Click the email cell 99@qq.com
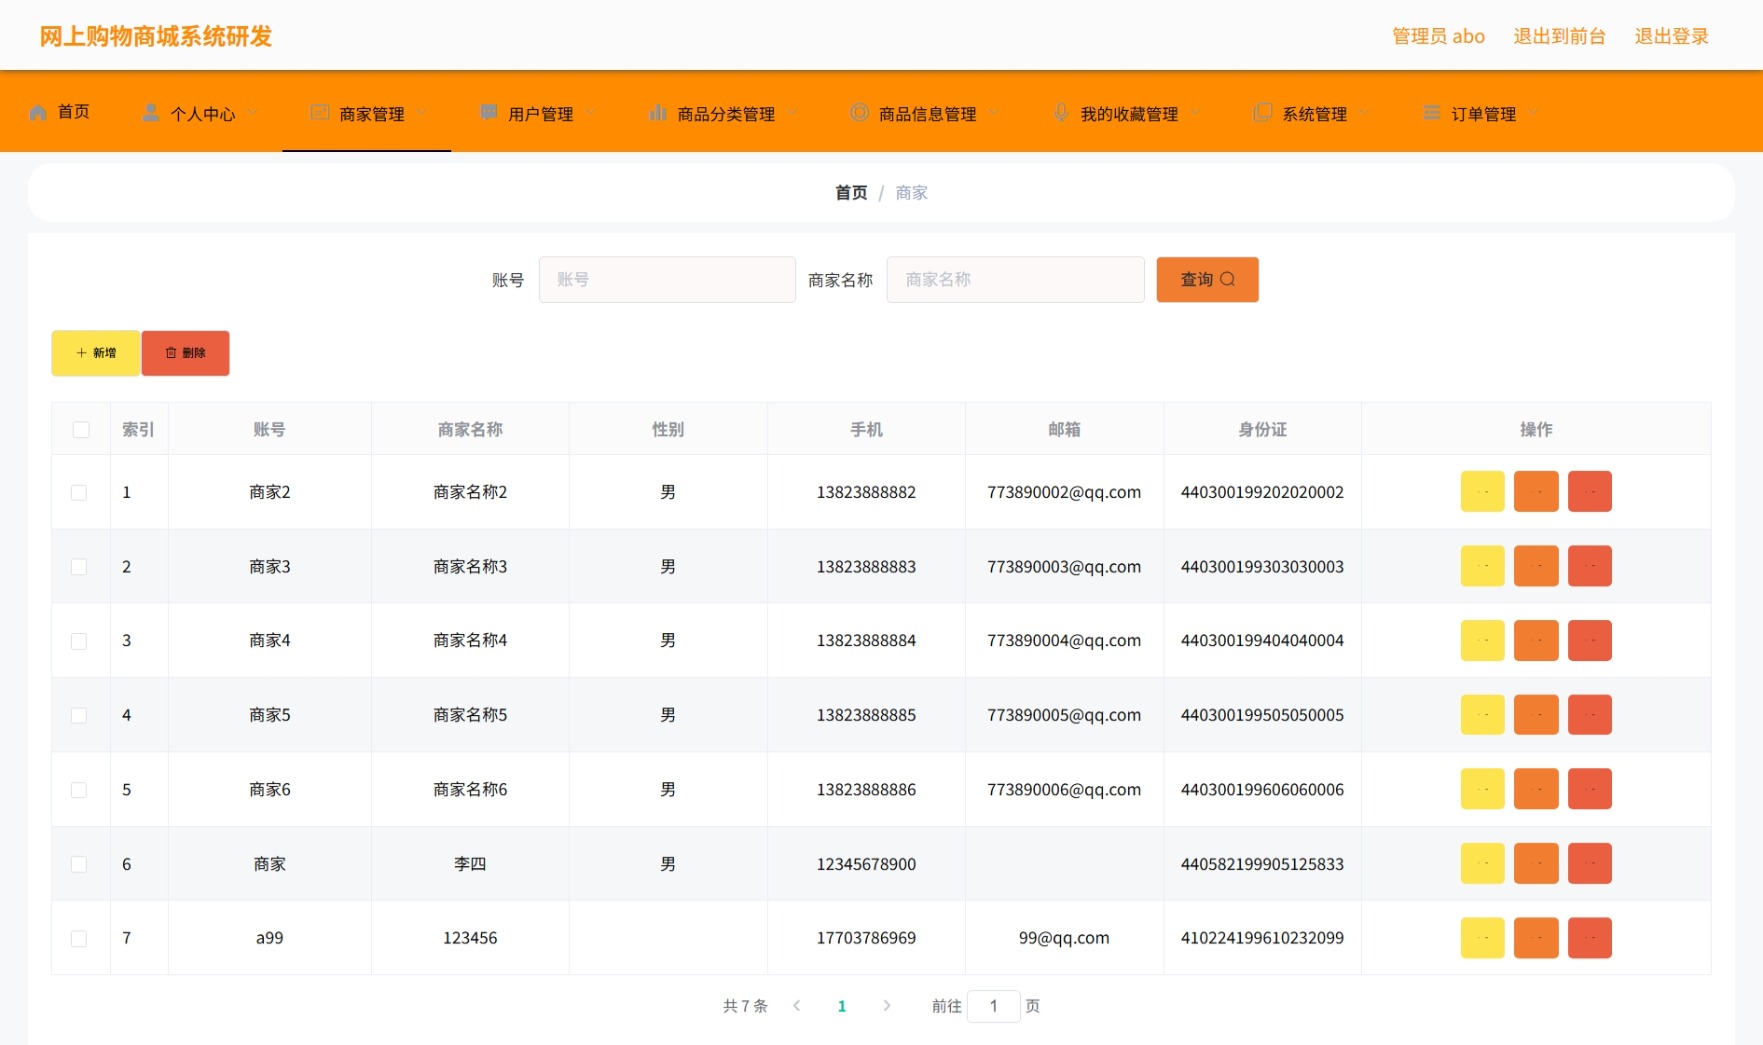The image size is (1763, 1045). [1064, 938]
